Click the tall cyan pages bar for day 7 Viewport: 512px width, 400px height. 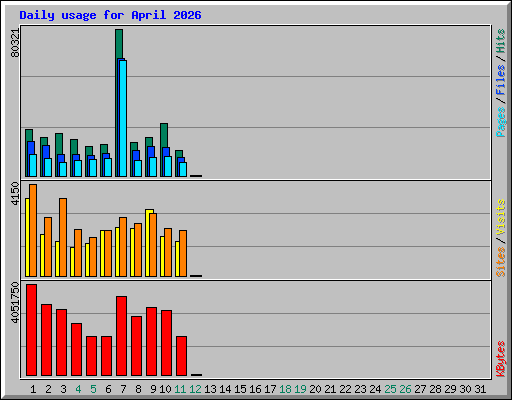click(123, 118)
